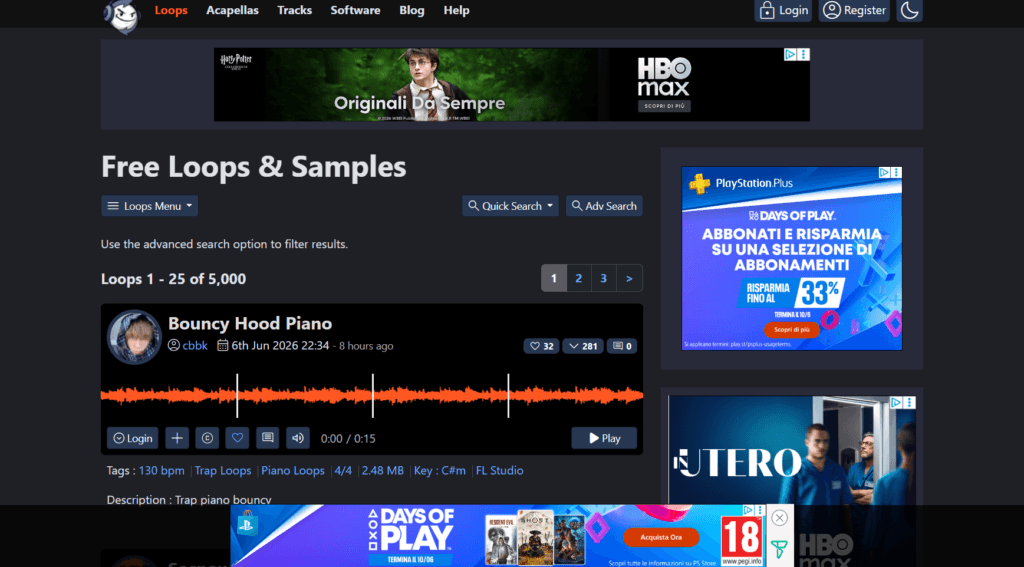Click Acquista Ora in bottom ad
The height and width of the screenshot is (567, 1024).
661,538
